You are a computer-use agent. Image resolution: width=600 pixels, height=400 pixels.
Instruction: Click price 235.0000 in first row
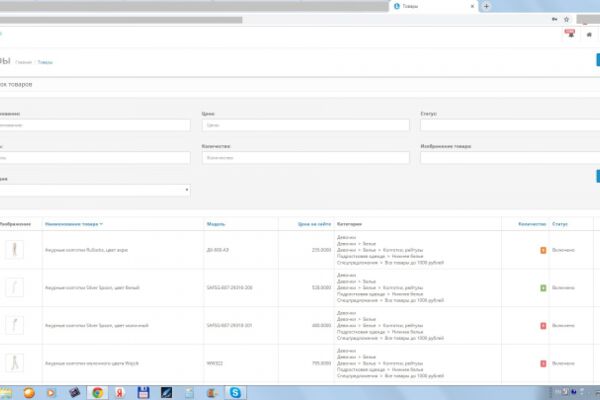321,250
